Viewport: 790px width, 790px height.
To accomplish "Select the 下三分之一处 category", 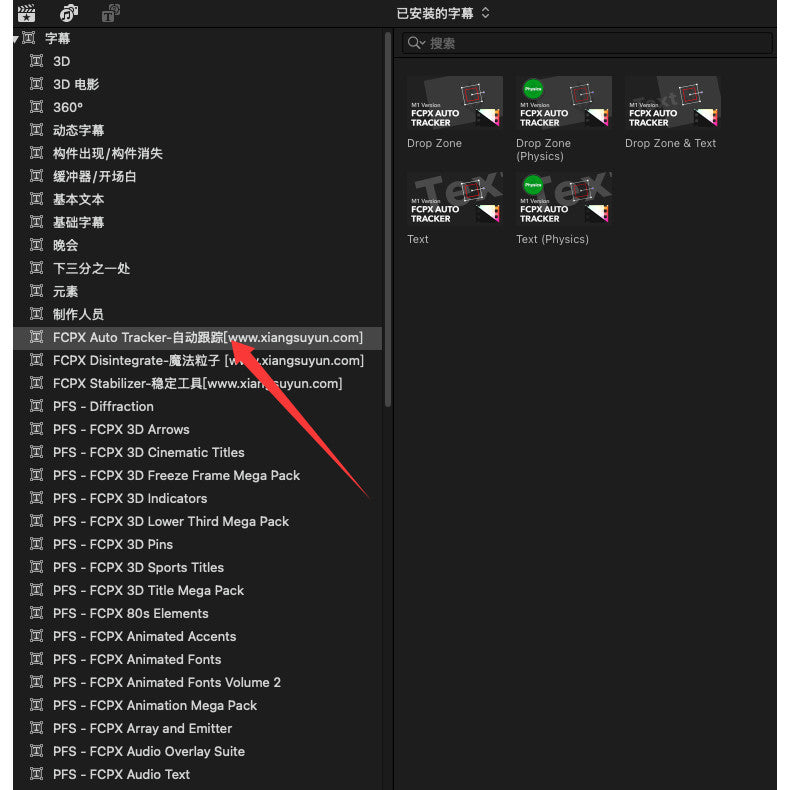I will click(x=198, y=269).
